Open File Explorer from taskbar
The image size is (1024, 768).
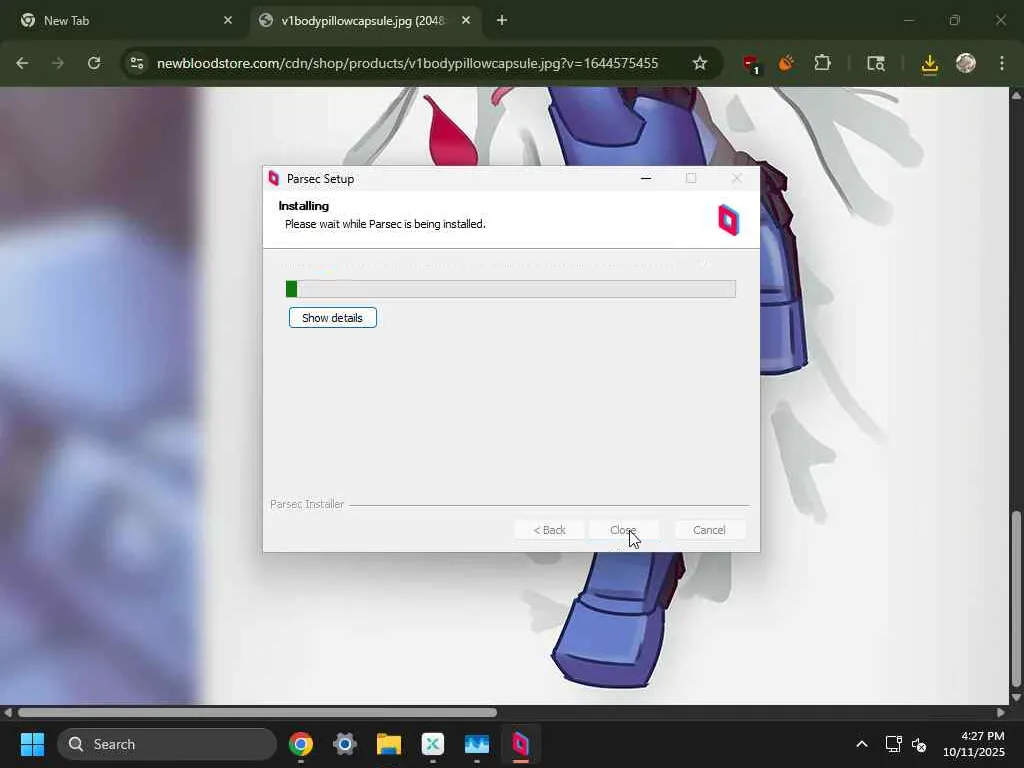pyautogui.click(x=389, y=744)
